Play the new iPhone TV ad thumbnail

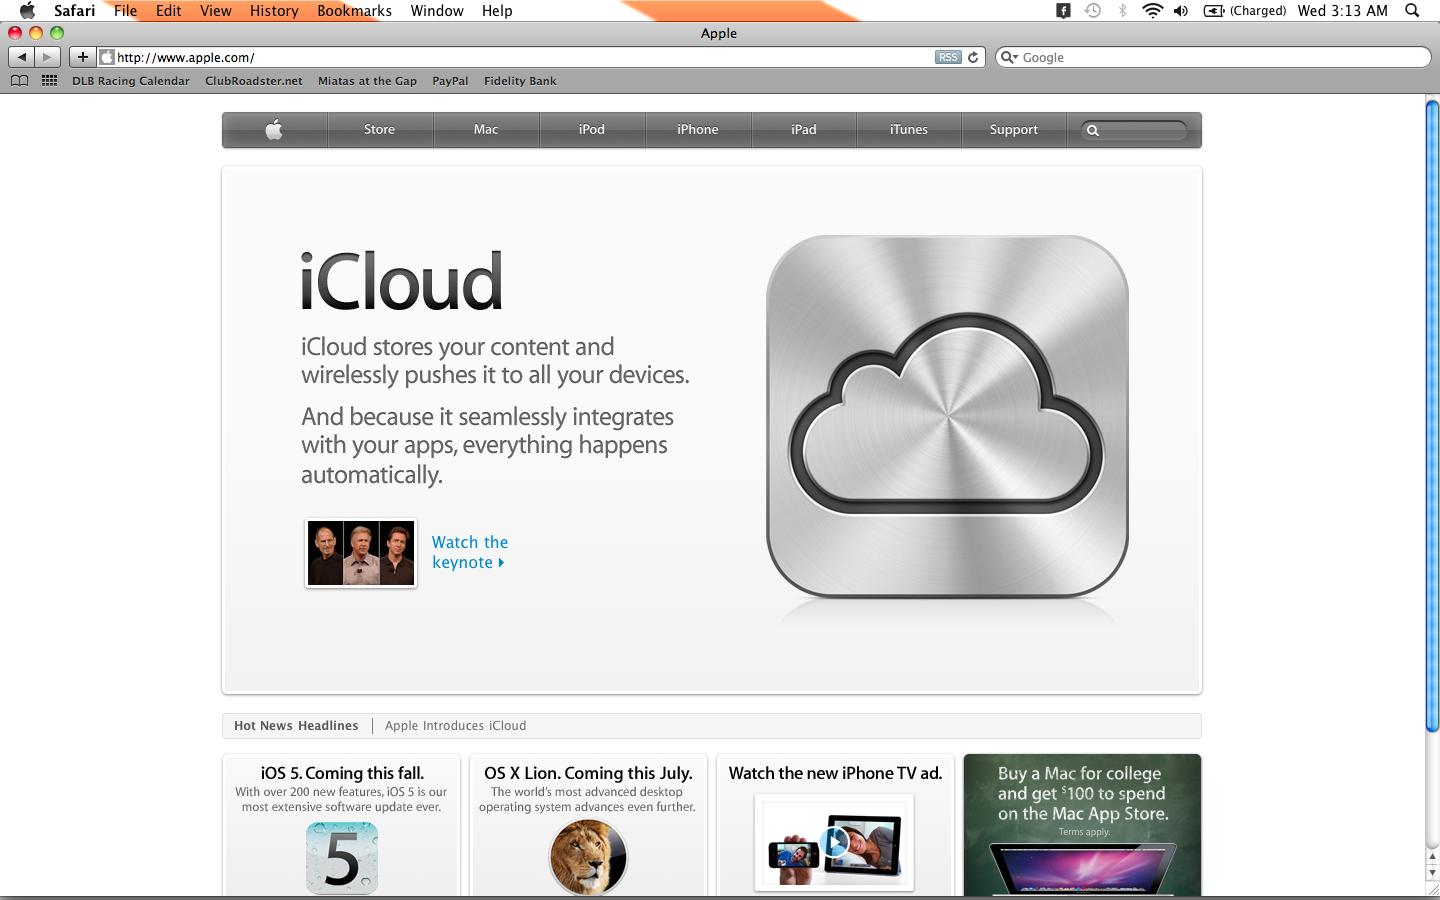(834, 842)
